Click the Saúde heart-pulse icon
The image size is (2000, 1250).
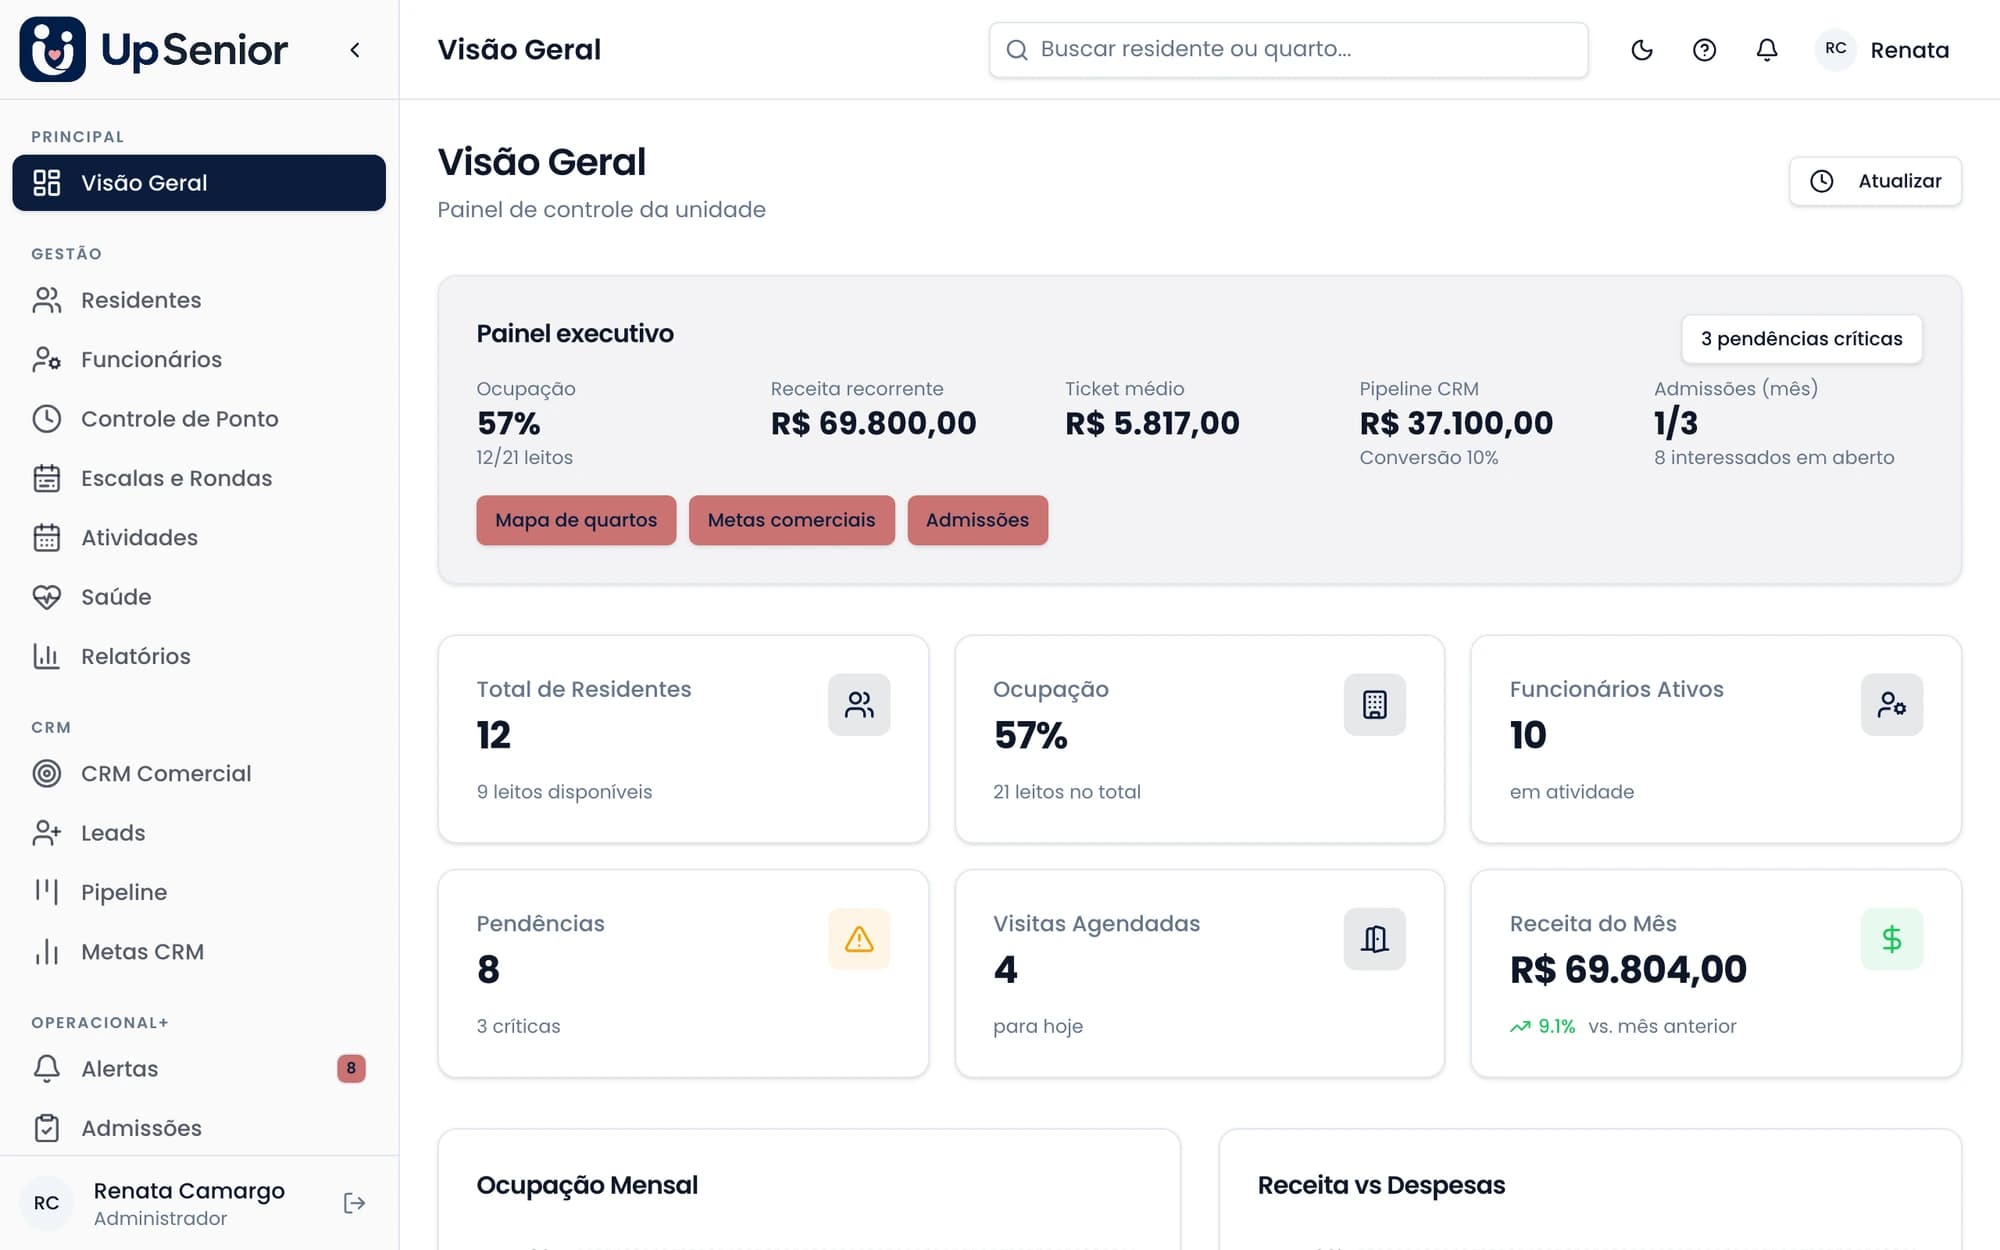[47, 597]
